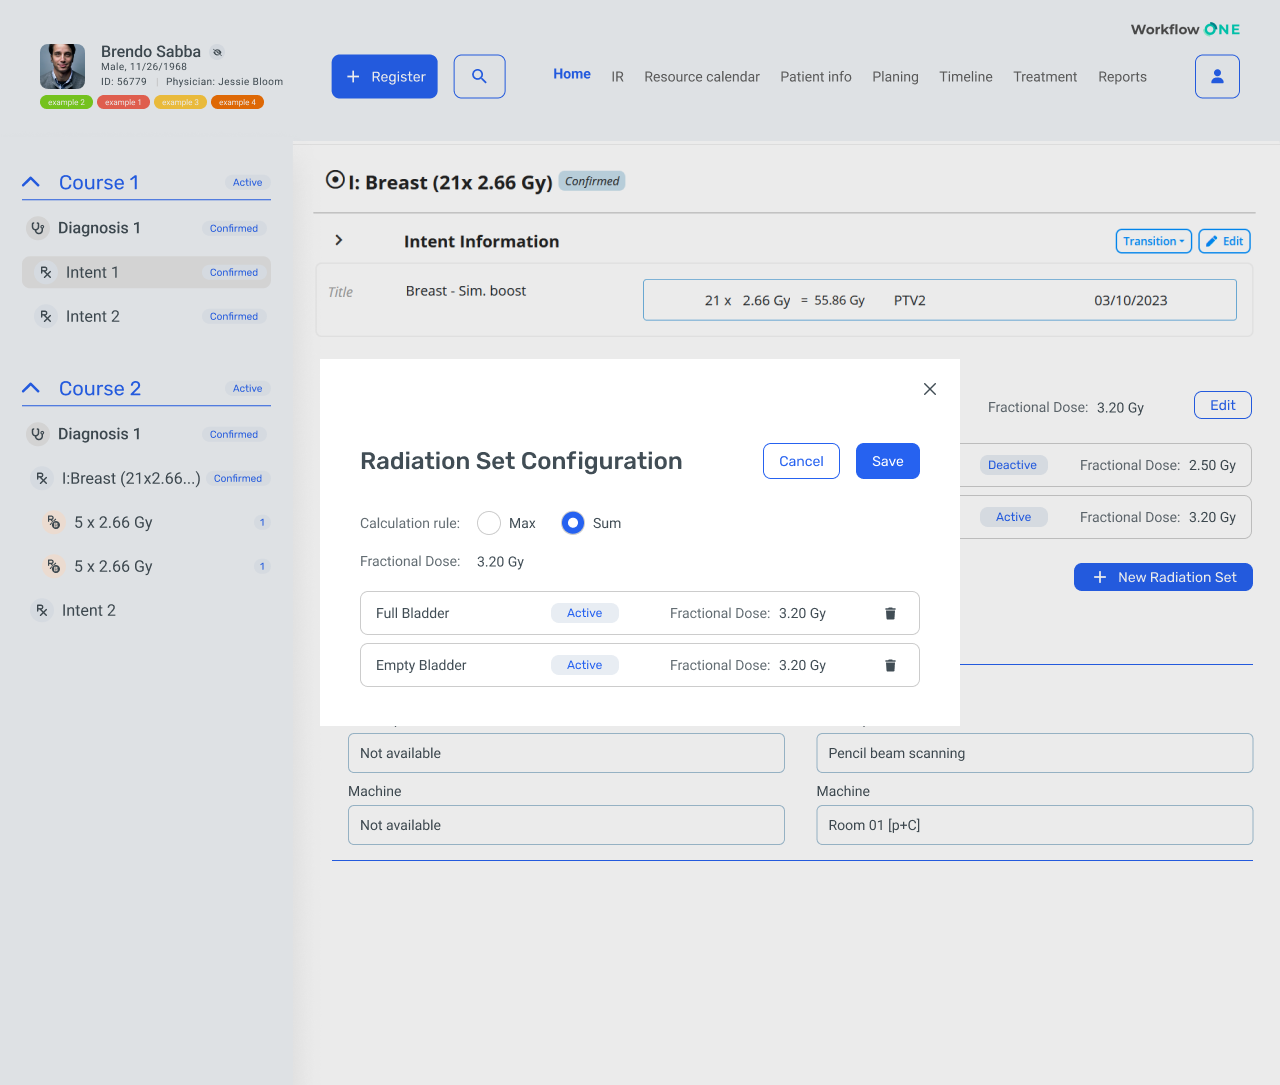
Task: Open the Timeline tab
Action: [966, 77]
